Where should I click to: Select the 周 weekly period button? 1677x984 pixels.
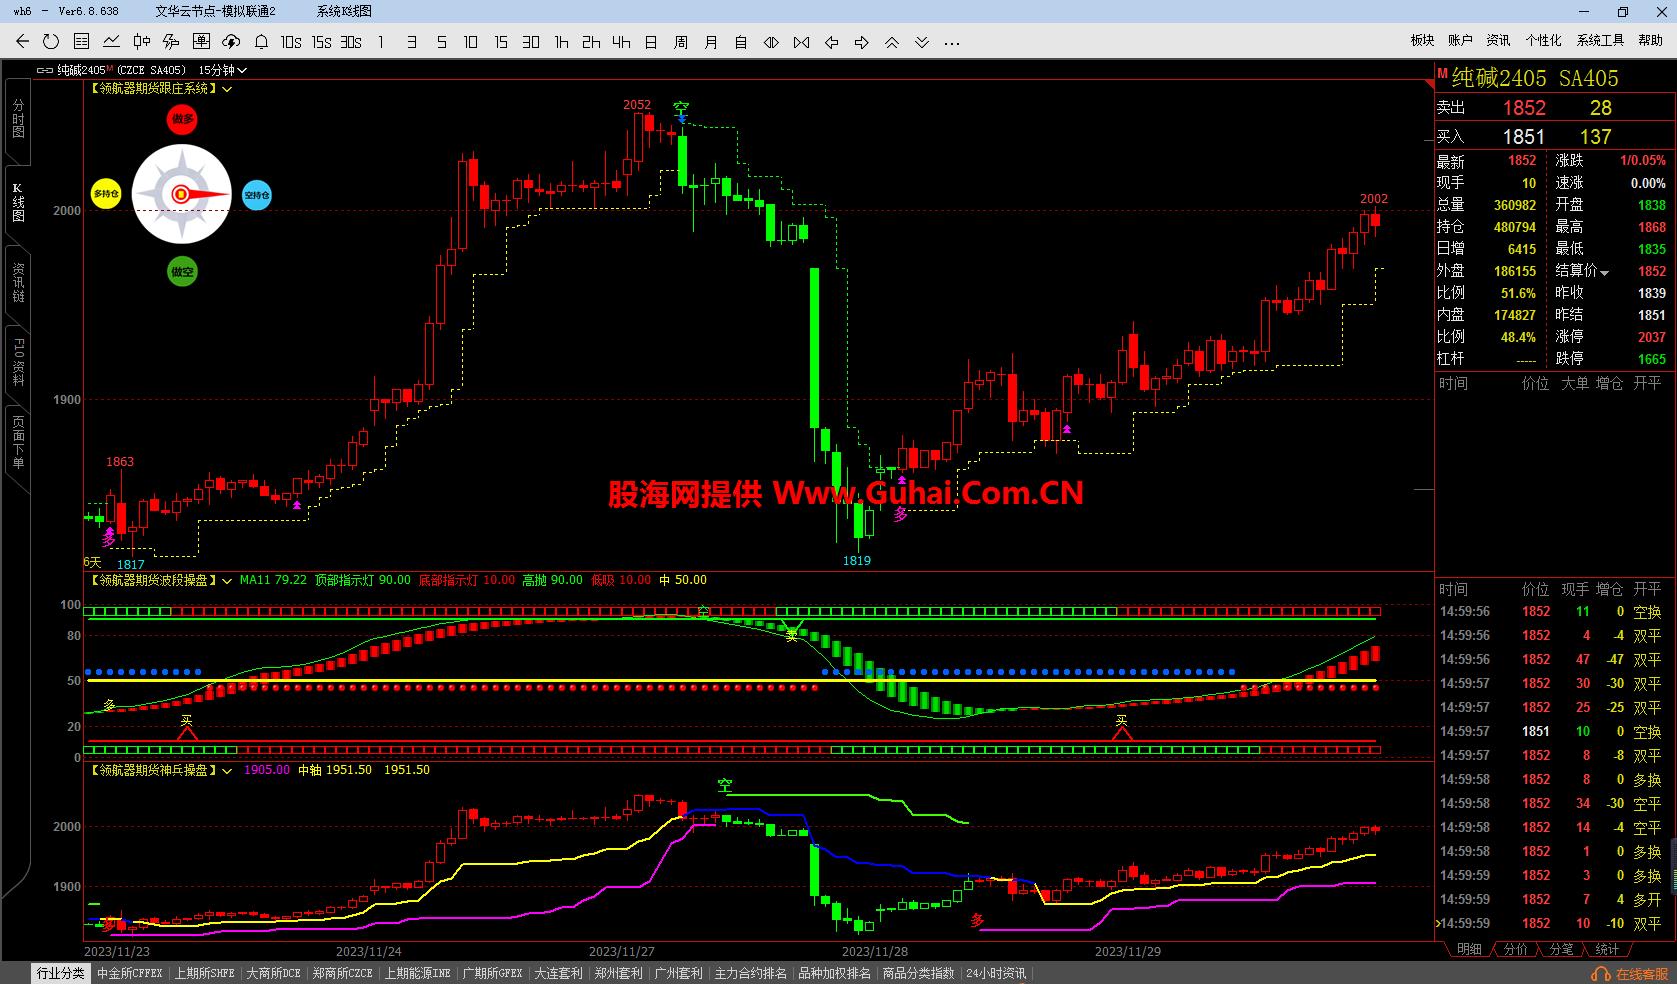tap(681, 42)
